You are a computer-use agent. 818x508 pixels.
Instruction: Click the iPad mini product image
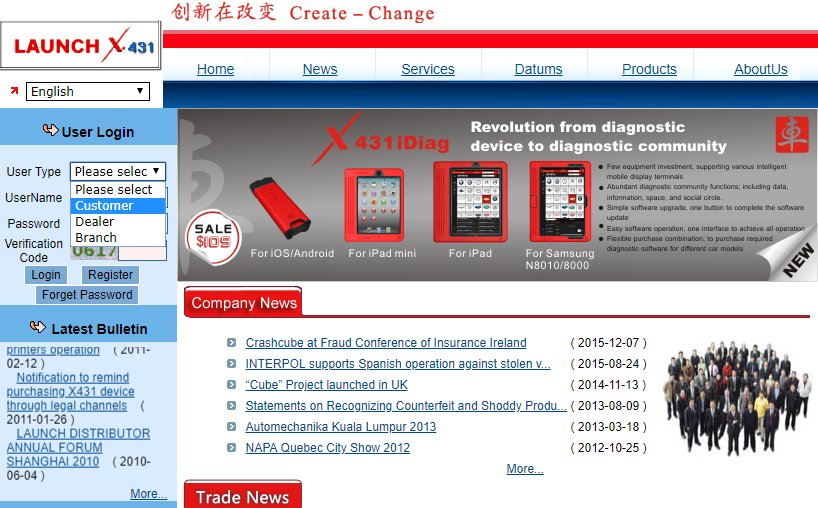click(x=374, y=205)
